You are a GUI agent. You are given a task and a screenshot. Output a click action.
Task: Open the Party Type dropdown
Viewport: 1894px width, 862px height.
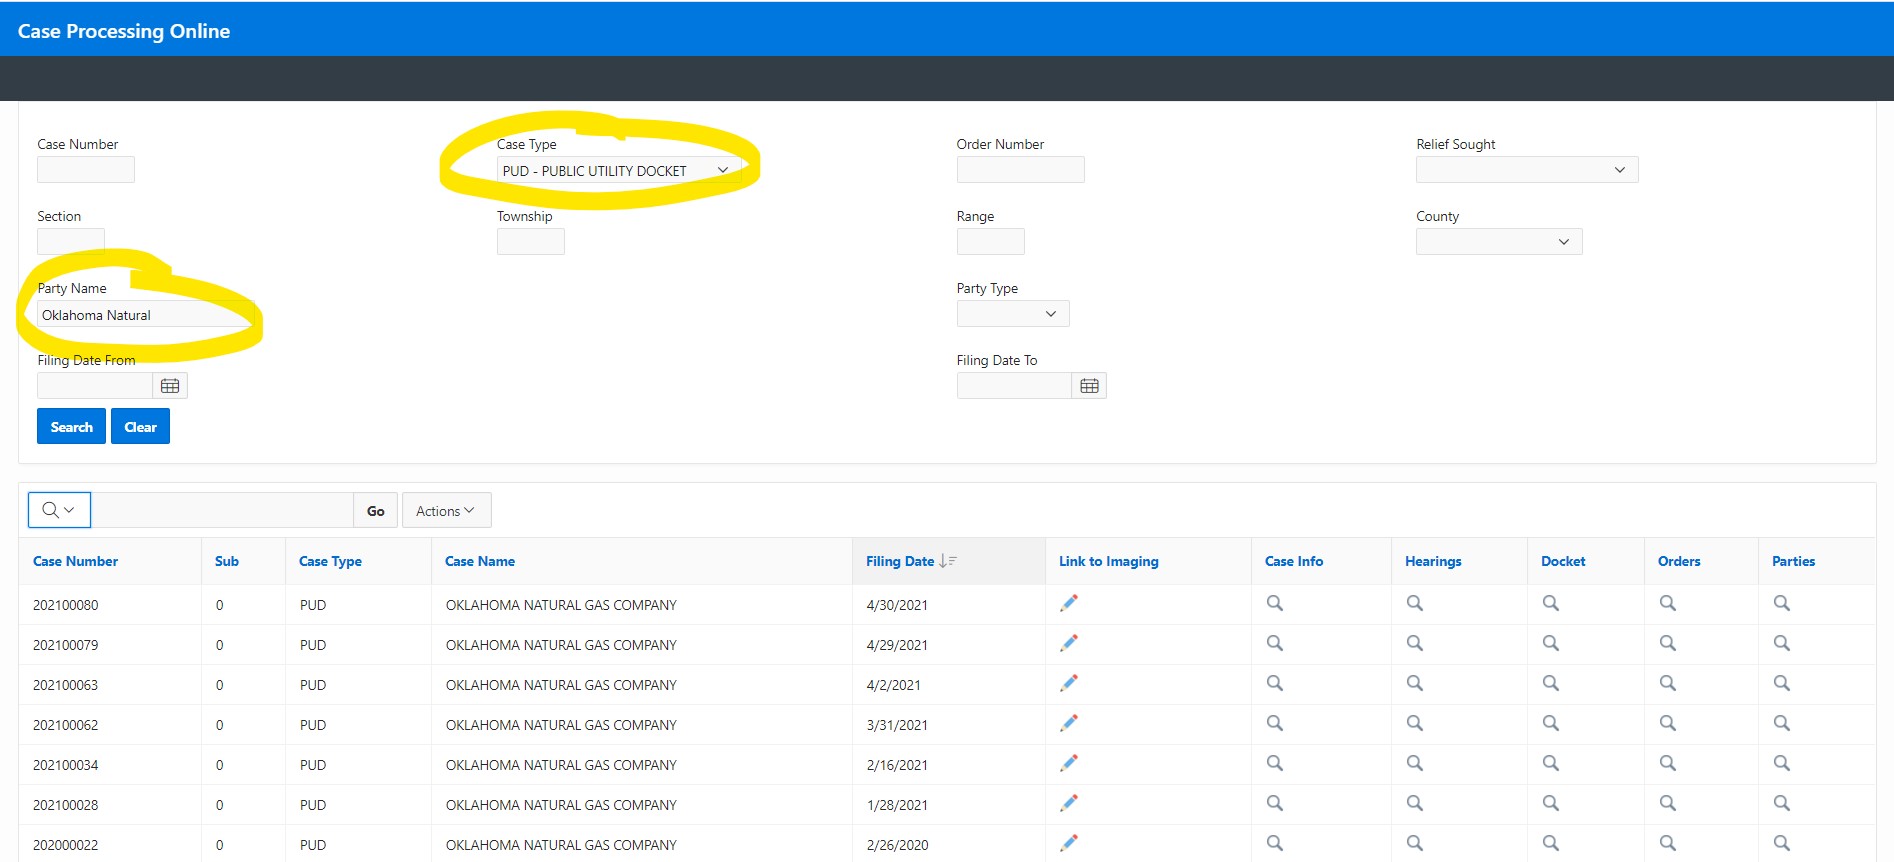pos(1013,314)
